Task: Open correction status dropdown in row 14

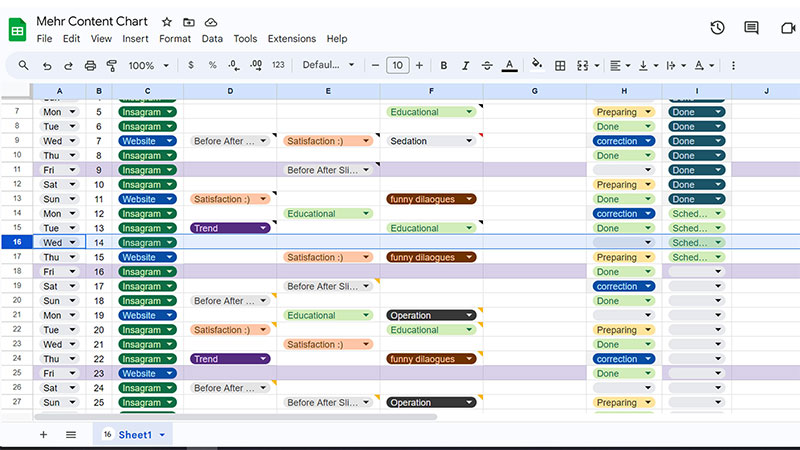Action: point(648,214)
